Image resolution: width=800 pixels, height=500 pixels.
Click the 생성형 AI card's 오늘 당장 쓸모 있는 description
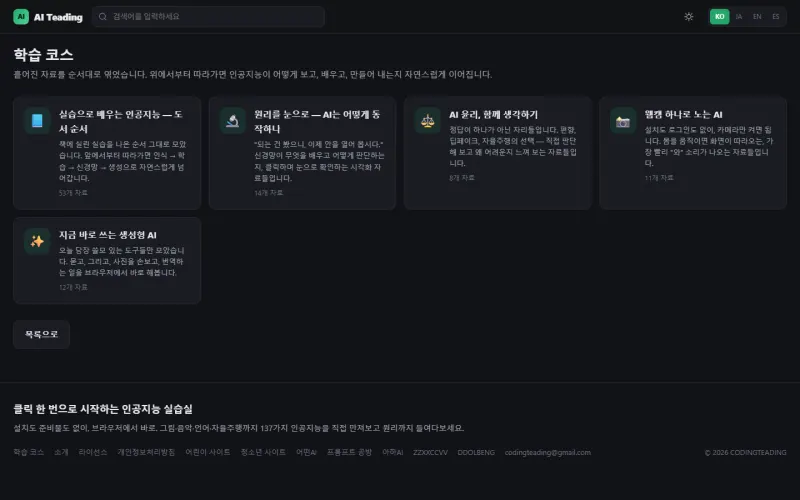(x=121, y=261)
